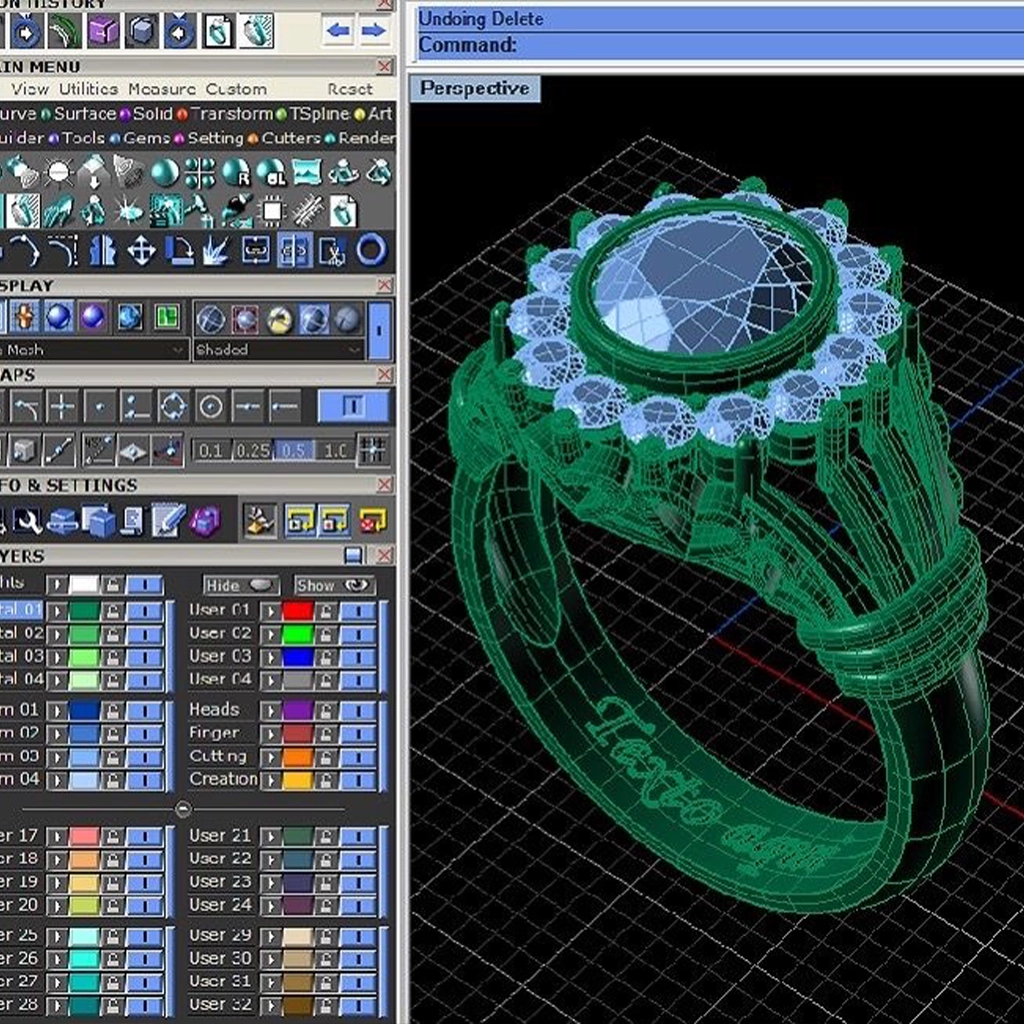Select the blue mirror tool icon

pos(103,251)
